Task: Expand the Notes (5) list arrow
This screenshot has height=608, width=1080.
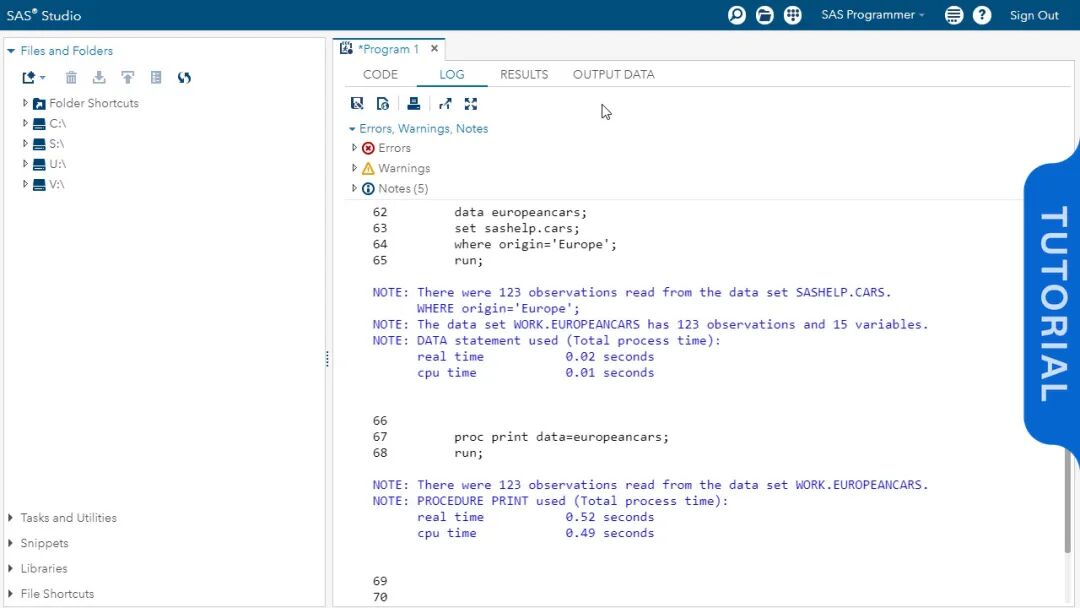Action: point(355,188)
